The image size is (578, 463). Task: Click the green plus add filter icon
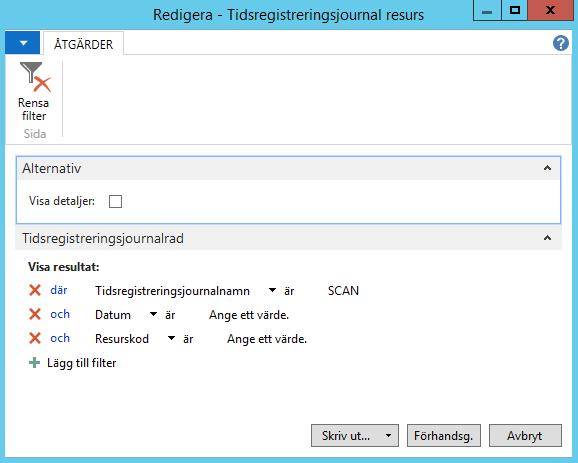coord(34,363)
